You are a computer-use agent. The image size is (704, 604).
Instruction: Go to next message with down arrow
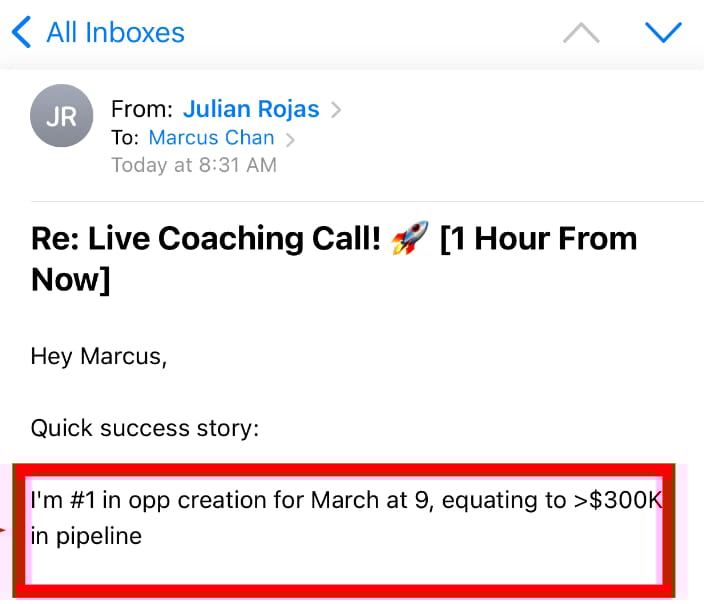click(663, 33)
